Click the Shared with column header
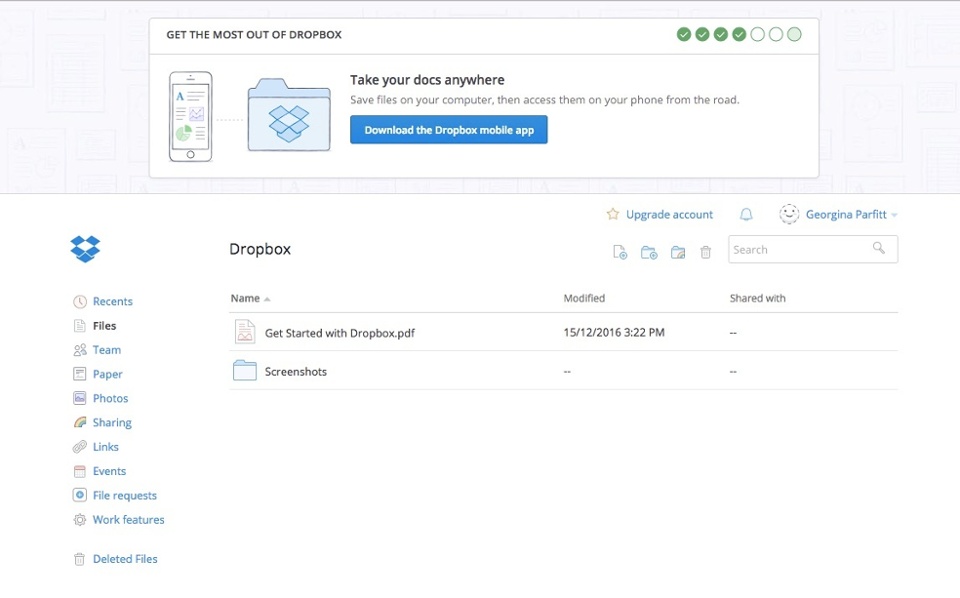This screenshot has height=598, width=960. 757,298
